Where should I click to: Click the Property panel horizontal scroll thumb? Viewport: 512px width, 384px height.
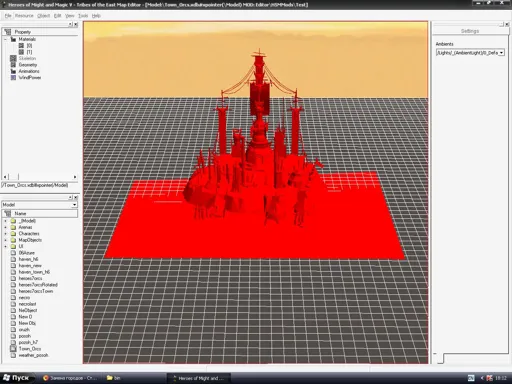pos(14,177)
